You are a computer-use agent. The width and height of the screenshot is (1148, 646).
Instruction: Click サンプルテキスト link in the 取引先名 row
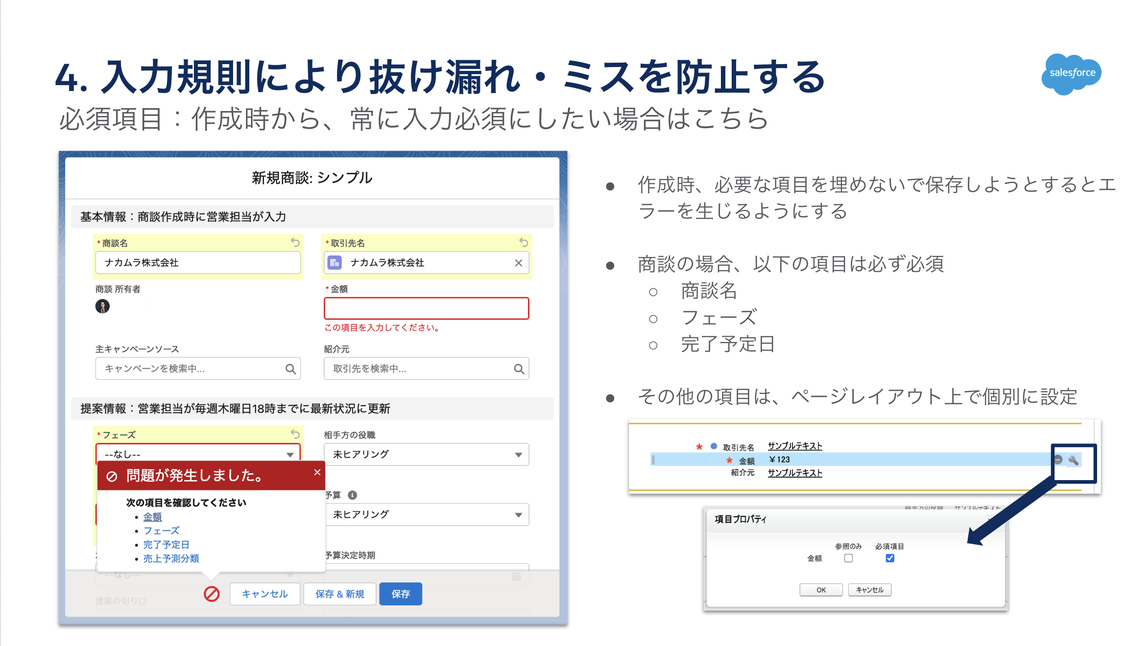coord(795,446)
